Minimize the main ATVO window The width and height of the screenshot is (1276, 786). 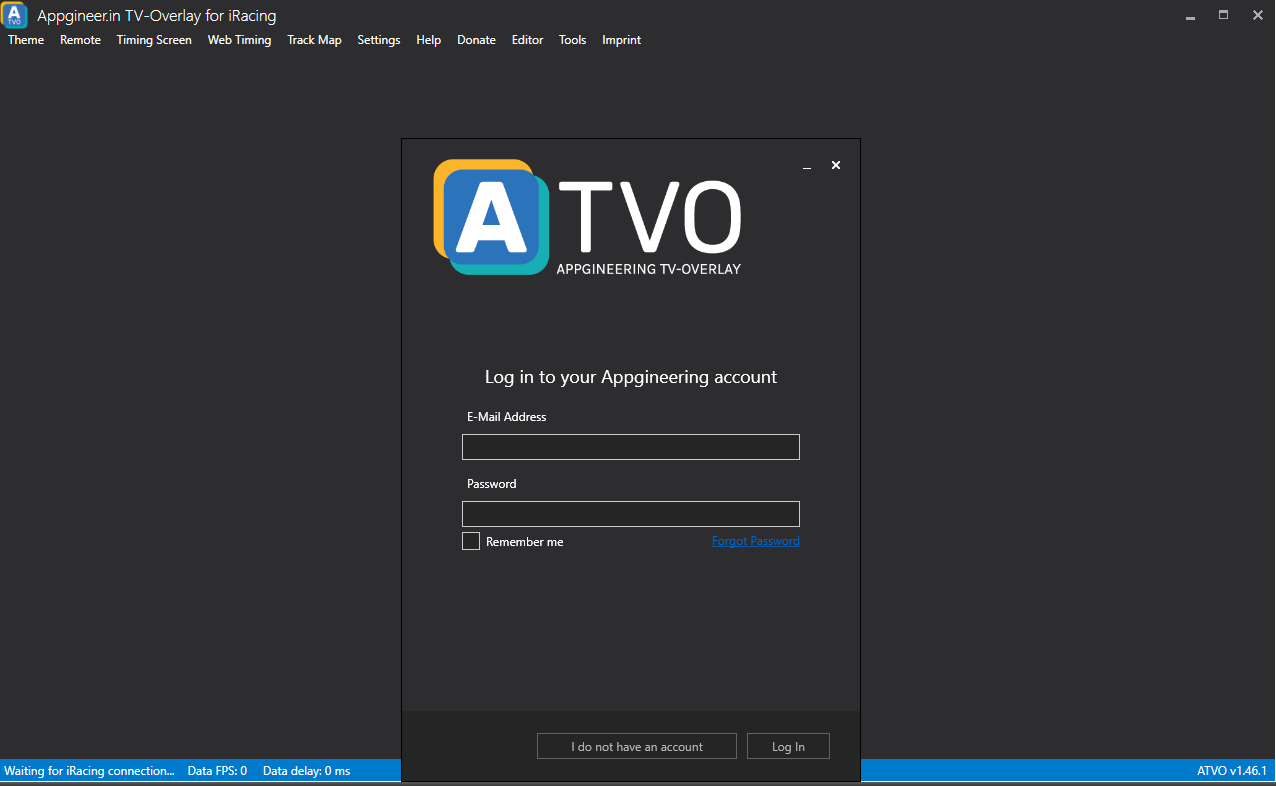pyautogui.click(x=1190, y=15)
